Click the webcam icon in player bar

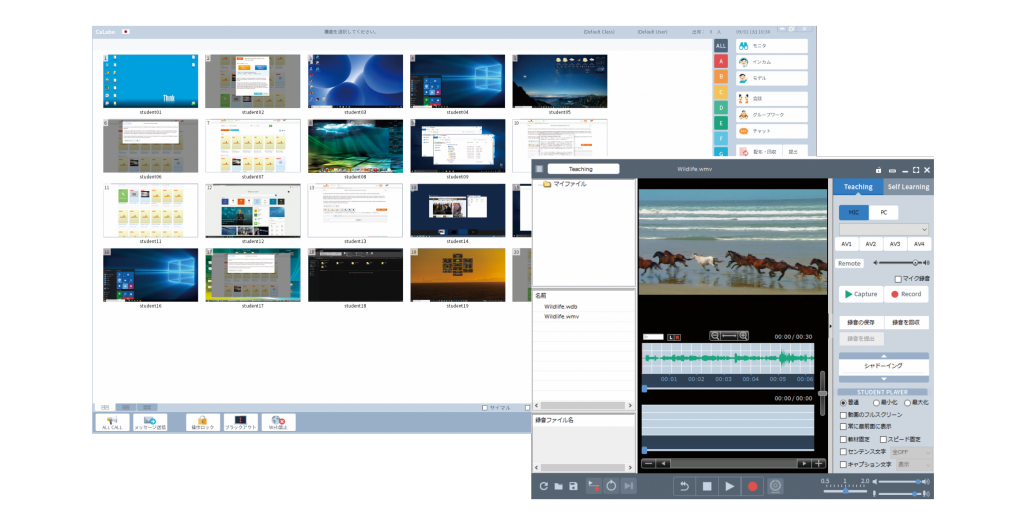(775, 486)
